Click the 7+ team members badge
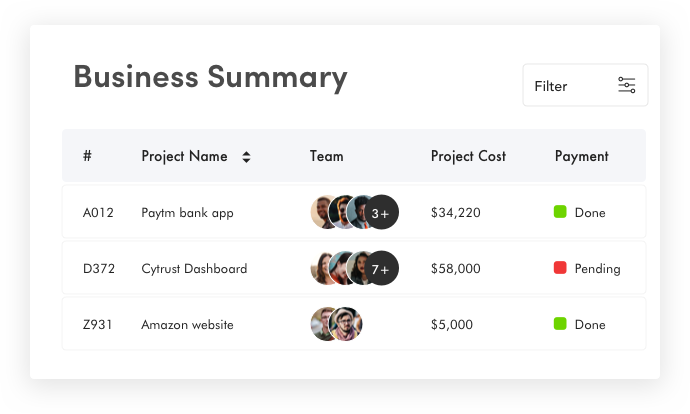The height and width of the screenshot is (414, 690). (381, 269)
